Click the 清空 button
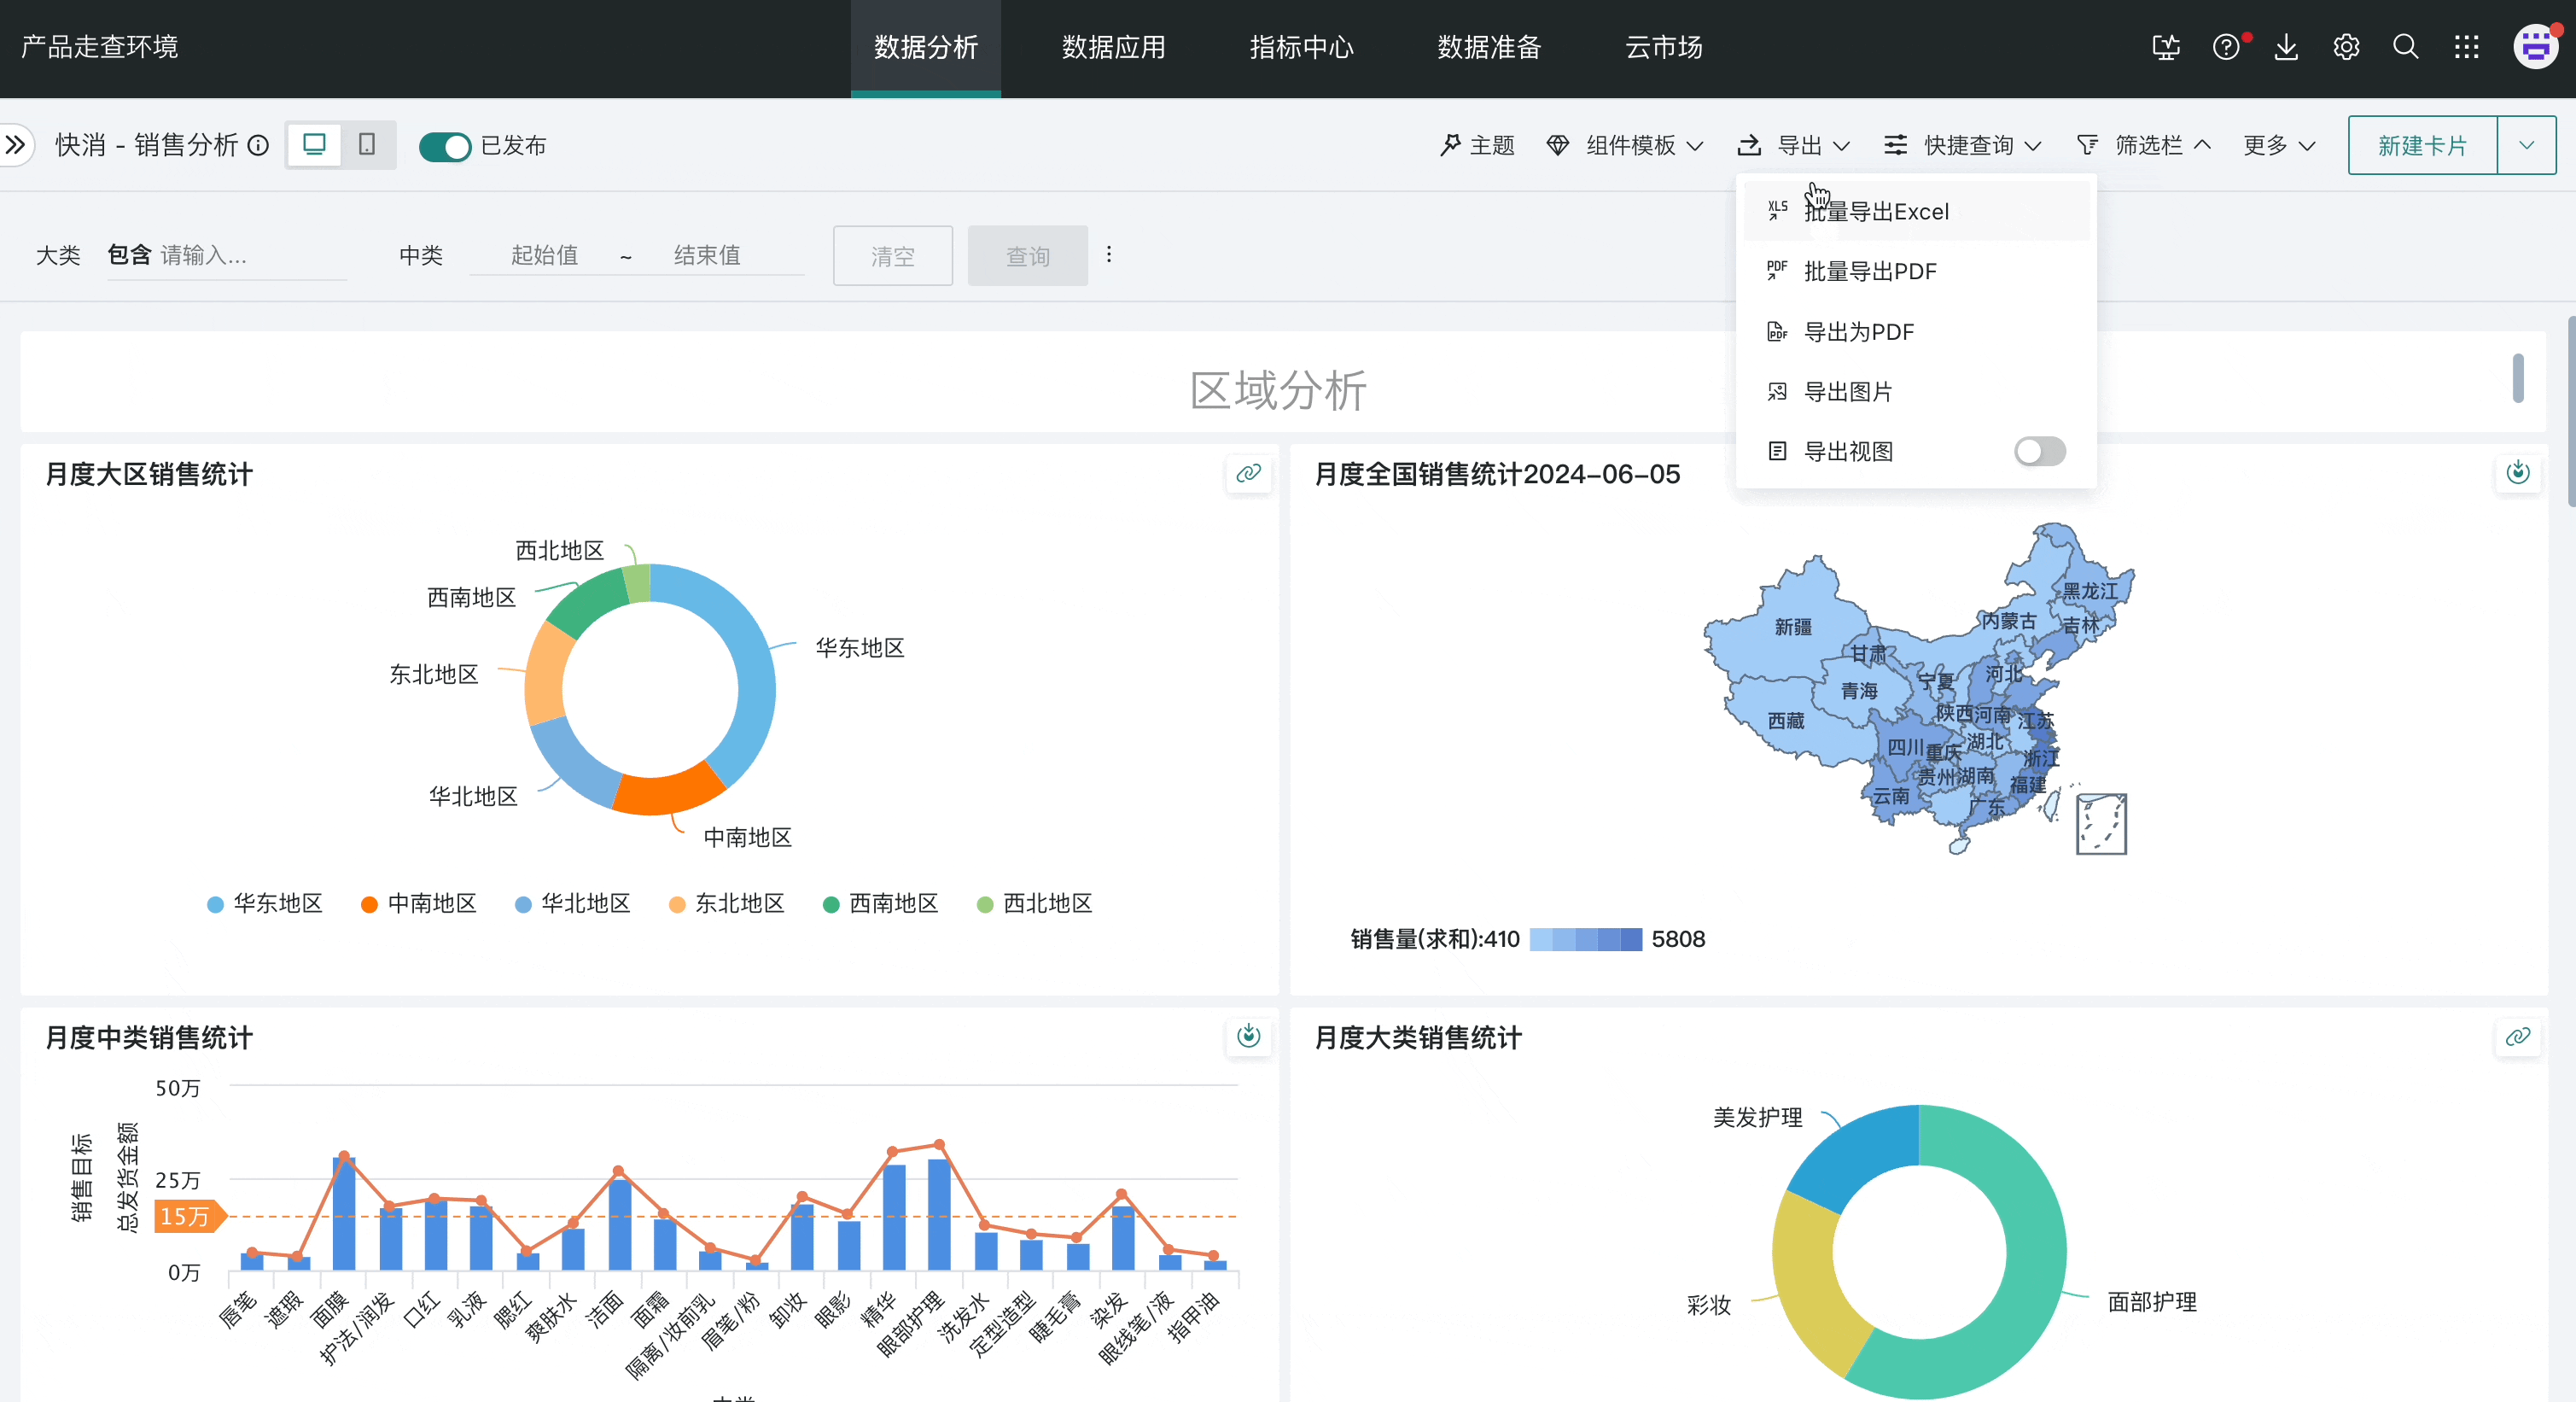 click(892, 256)
